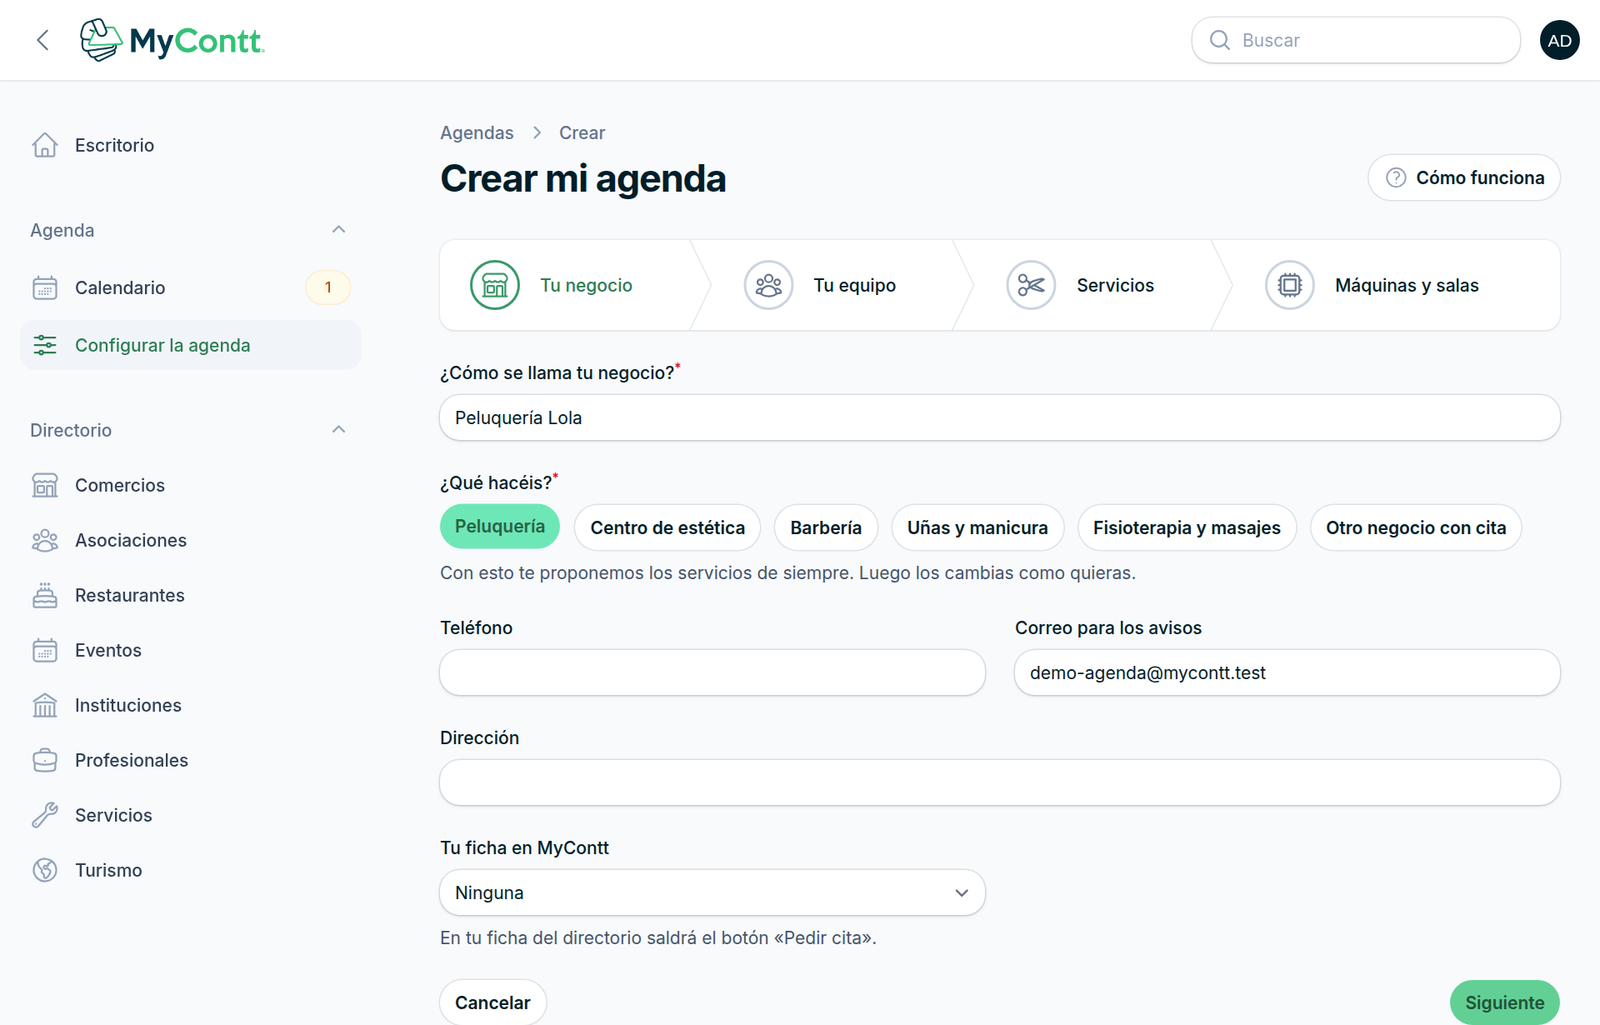
Task: Focus the Dirección input field
Action: (x=1000, y=783)
